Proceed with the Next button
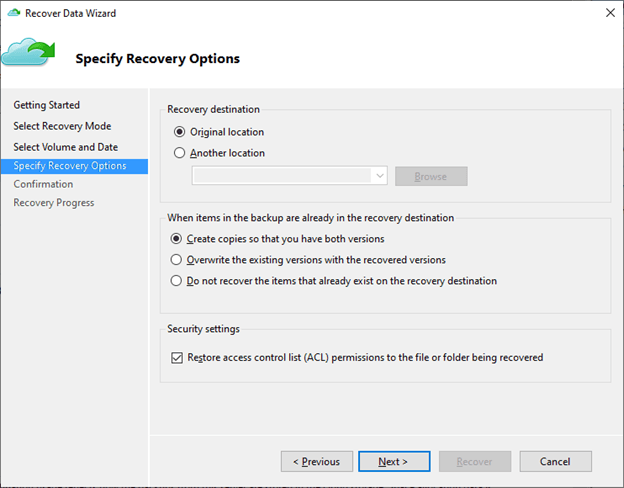This screenshot has height=488, width=624. pos(392,461)
